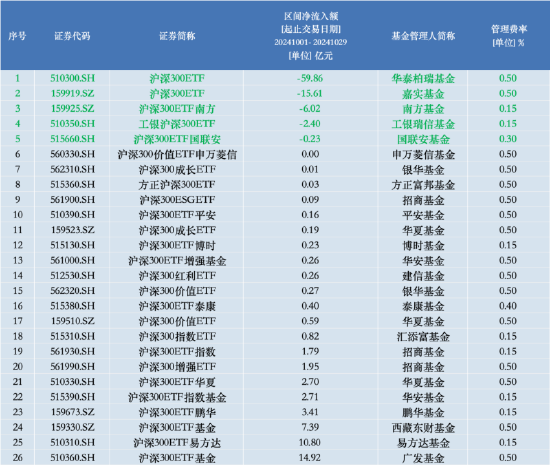Click the 沪深300ETF博时 name cell
The image size is (550, 465).
coord(177,245)
